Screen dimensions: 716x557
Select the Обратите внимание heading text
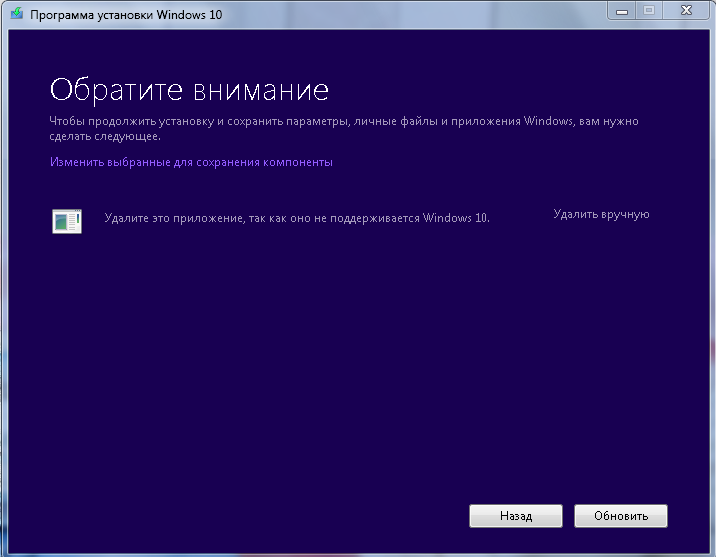coord(189,89)
